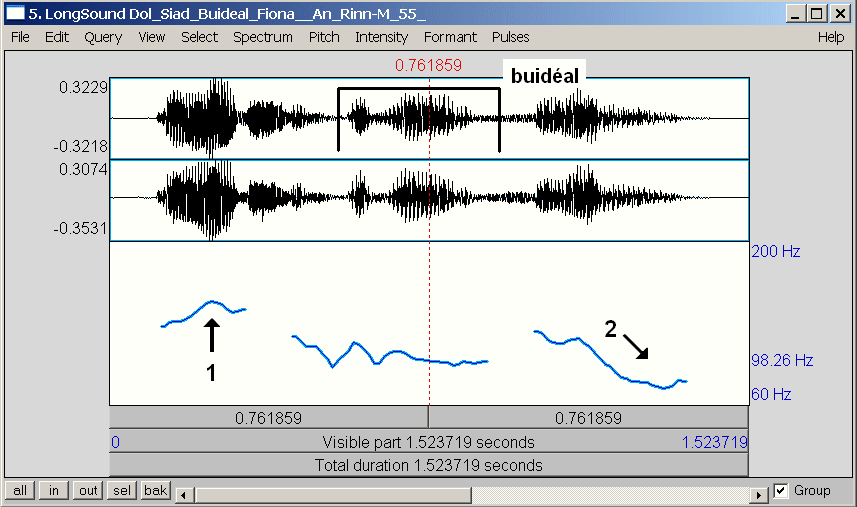Open the File menu
857x507 pixels.
[20, 37]
